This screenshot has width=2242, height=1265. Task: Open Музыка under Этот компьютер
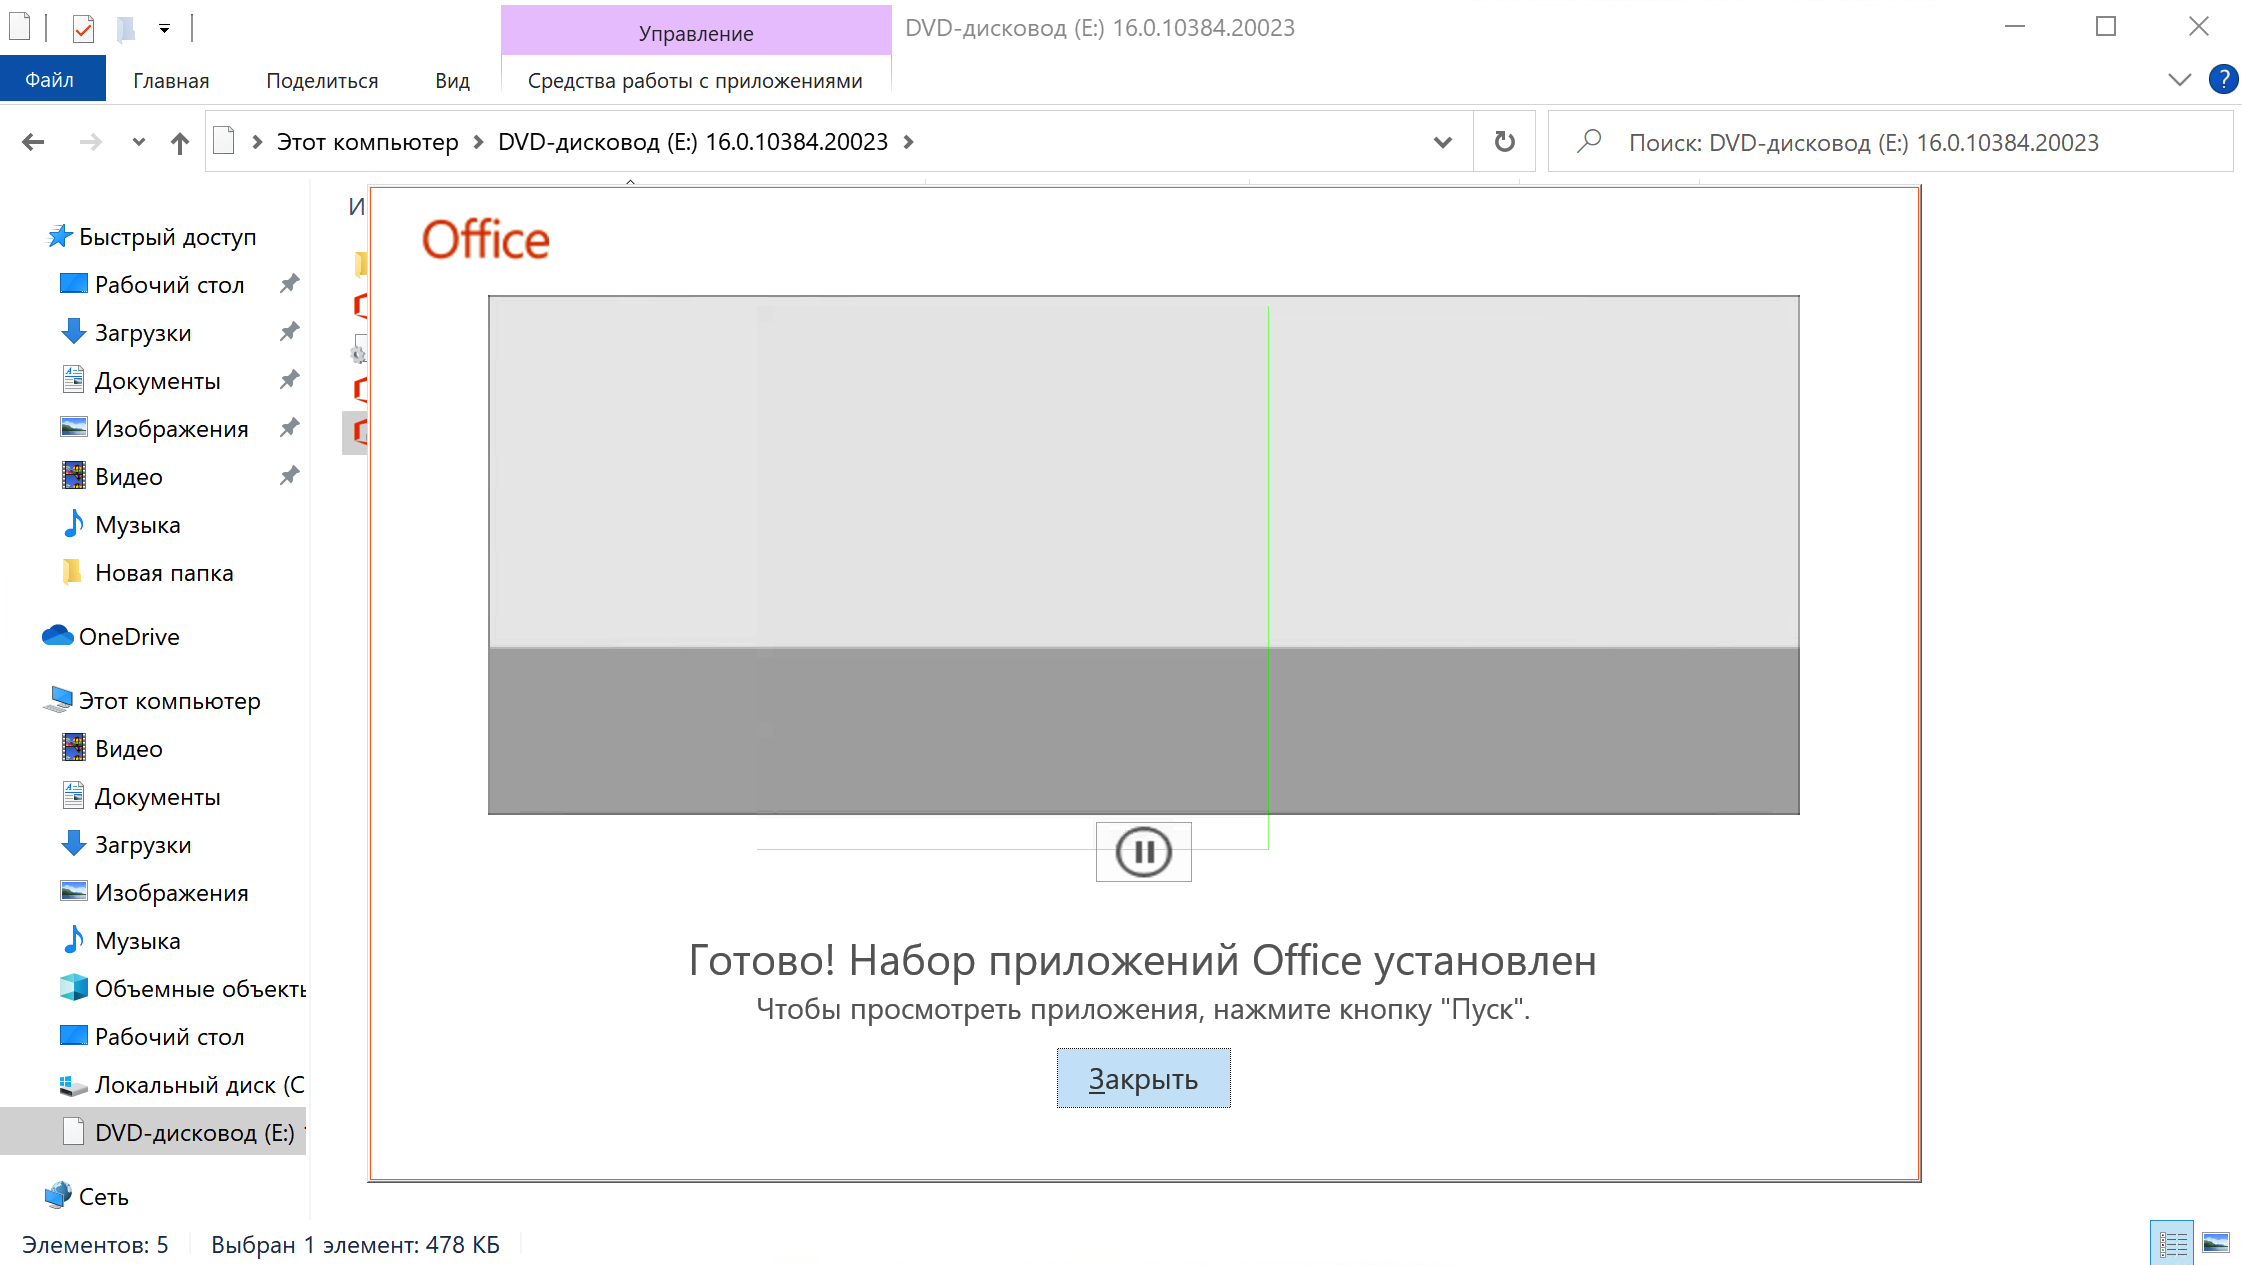click(137, 941)
